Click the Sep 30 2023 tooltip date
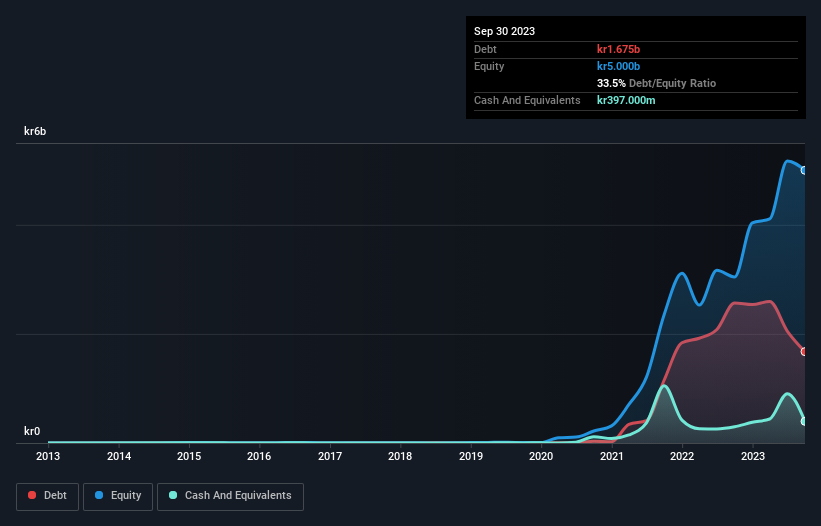 click(504, 31)
